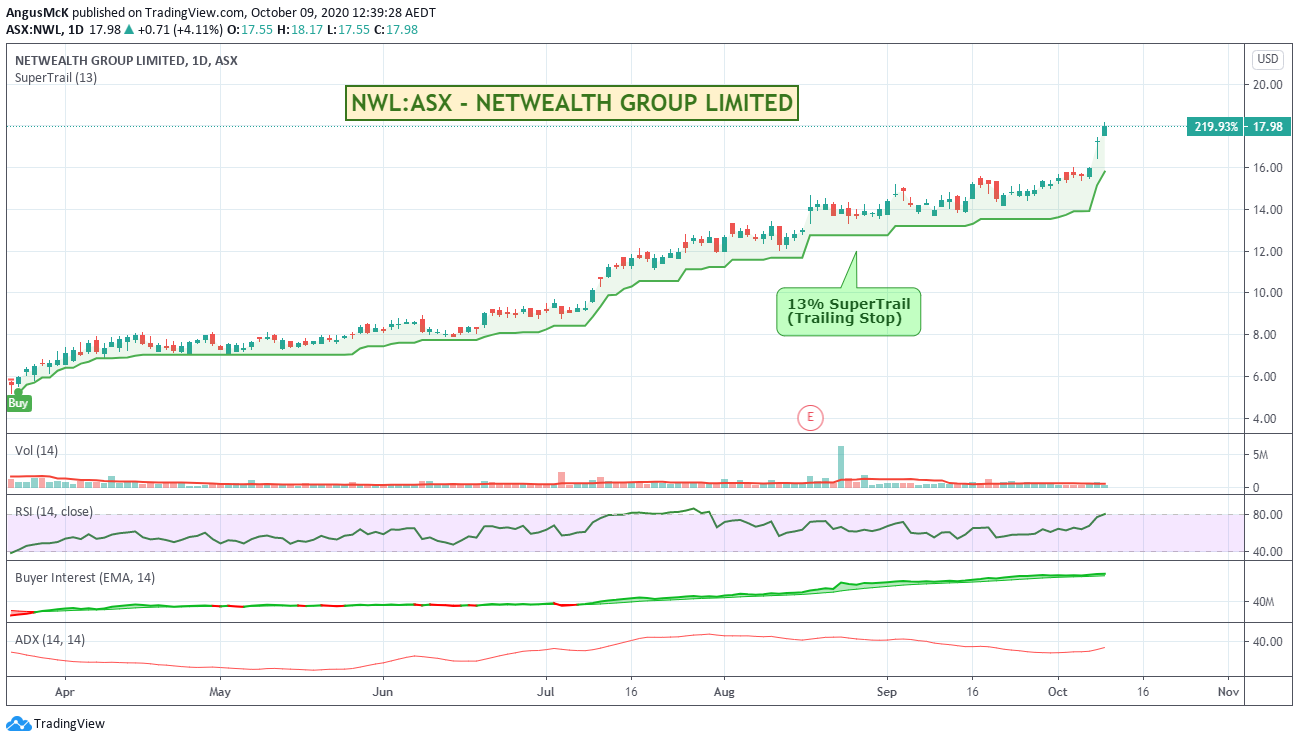Select the RSI (14, close) indicator label

pos(54,512)
